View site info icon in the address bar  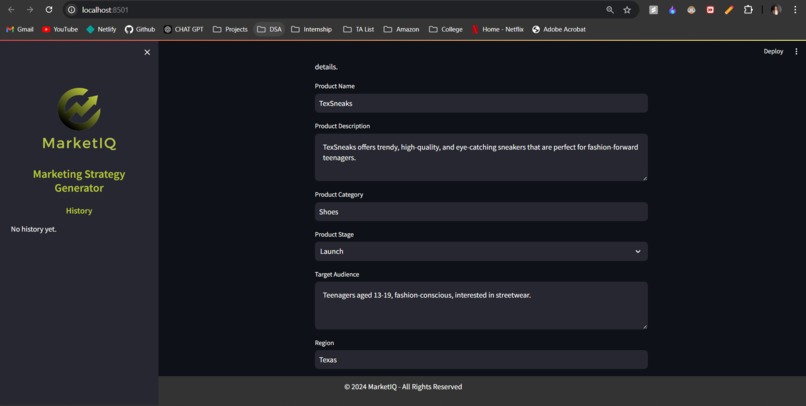71,10
